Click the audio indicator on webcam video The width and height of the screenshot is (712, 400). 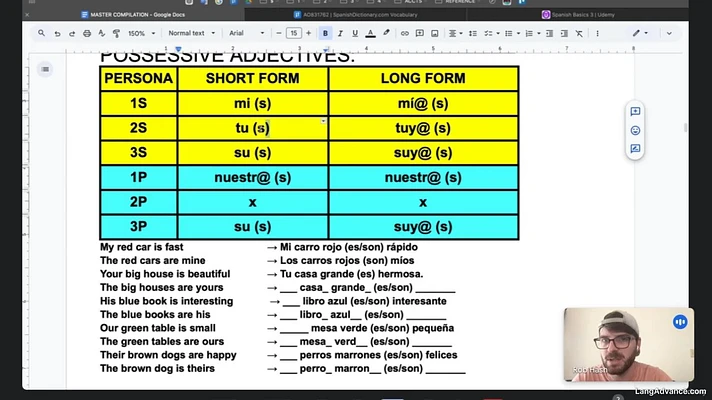coord(680,322)
